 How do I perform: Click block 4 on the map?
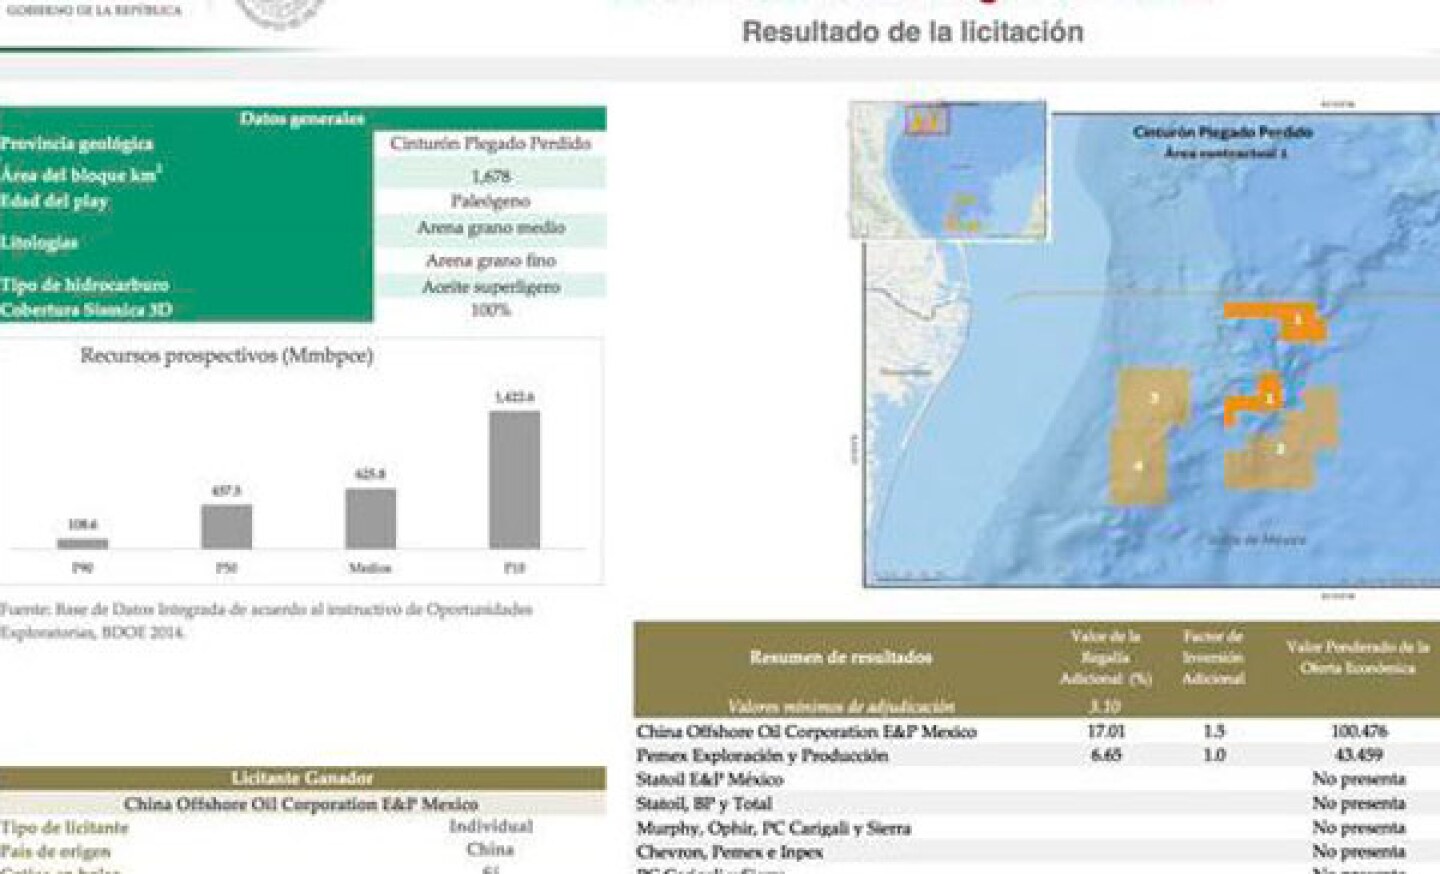1140,465
